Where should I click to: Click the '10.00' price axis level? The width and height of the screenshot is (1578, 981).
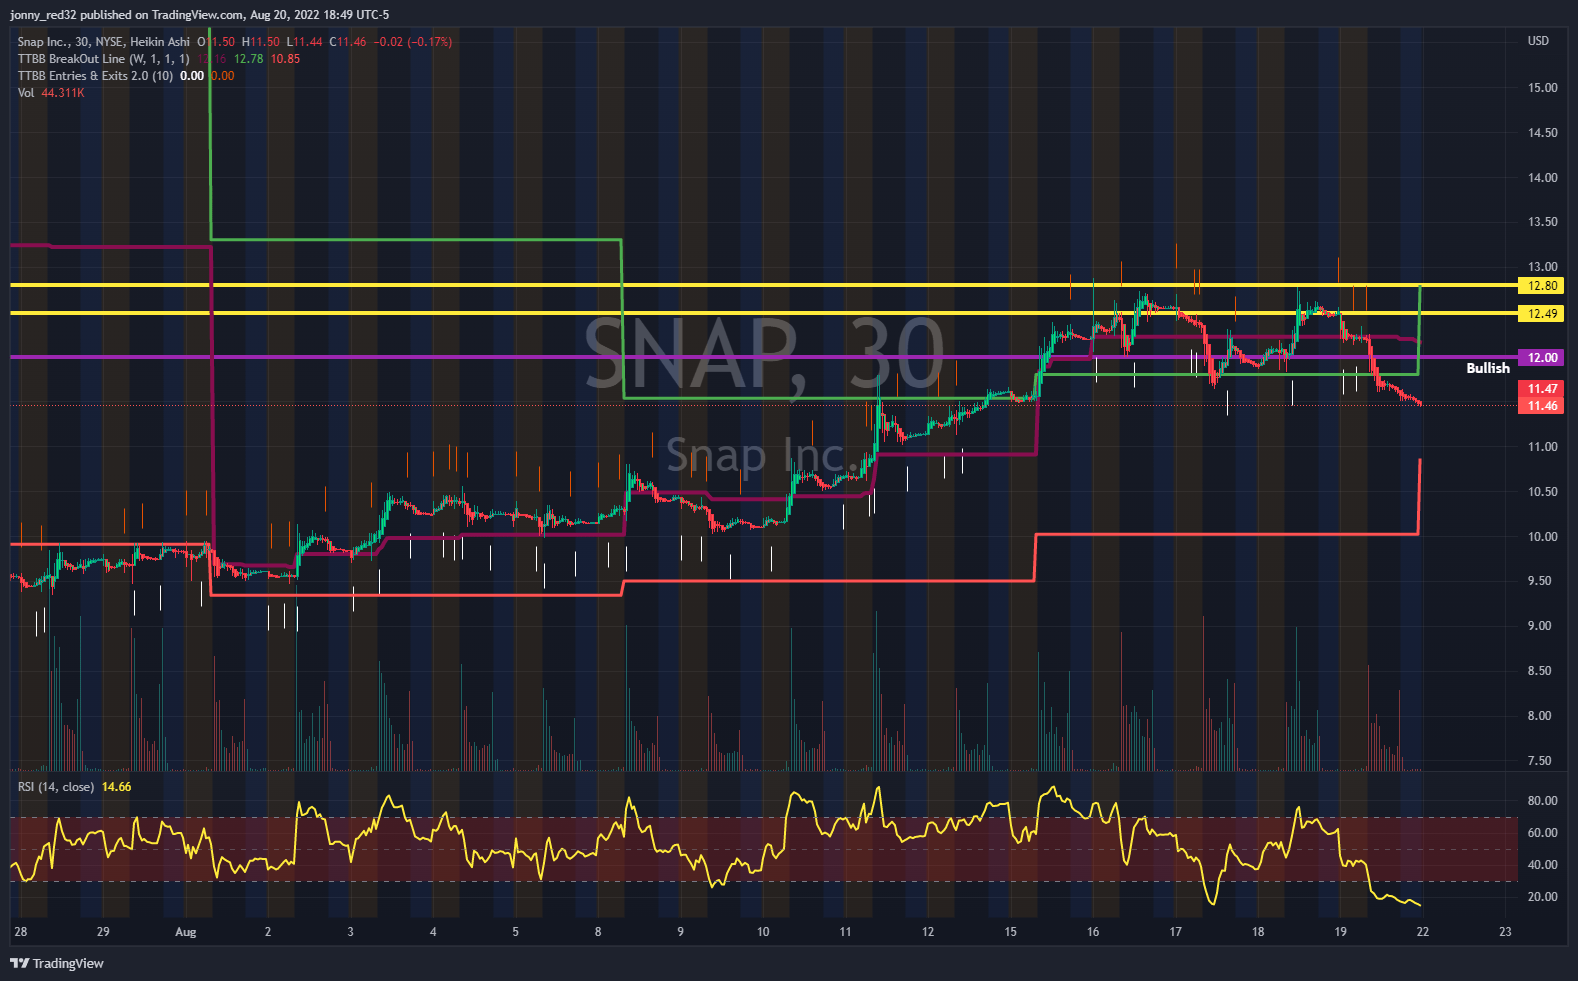click(1543, 537)
